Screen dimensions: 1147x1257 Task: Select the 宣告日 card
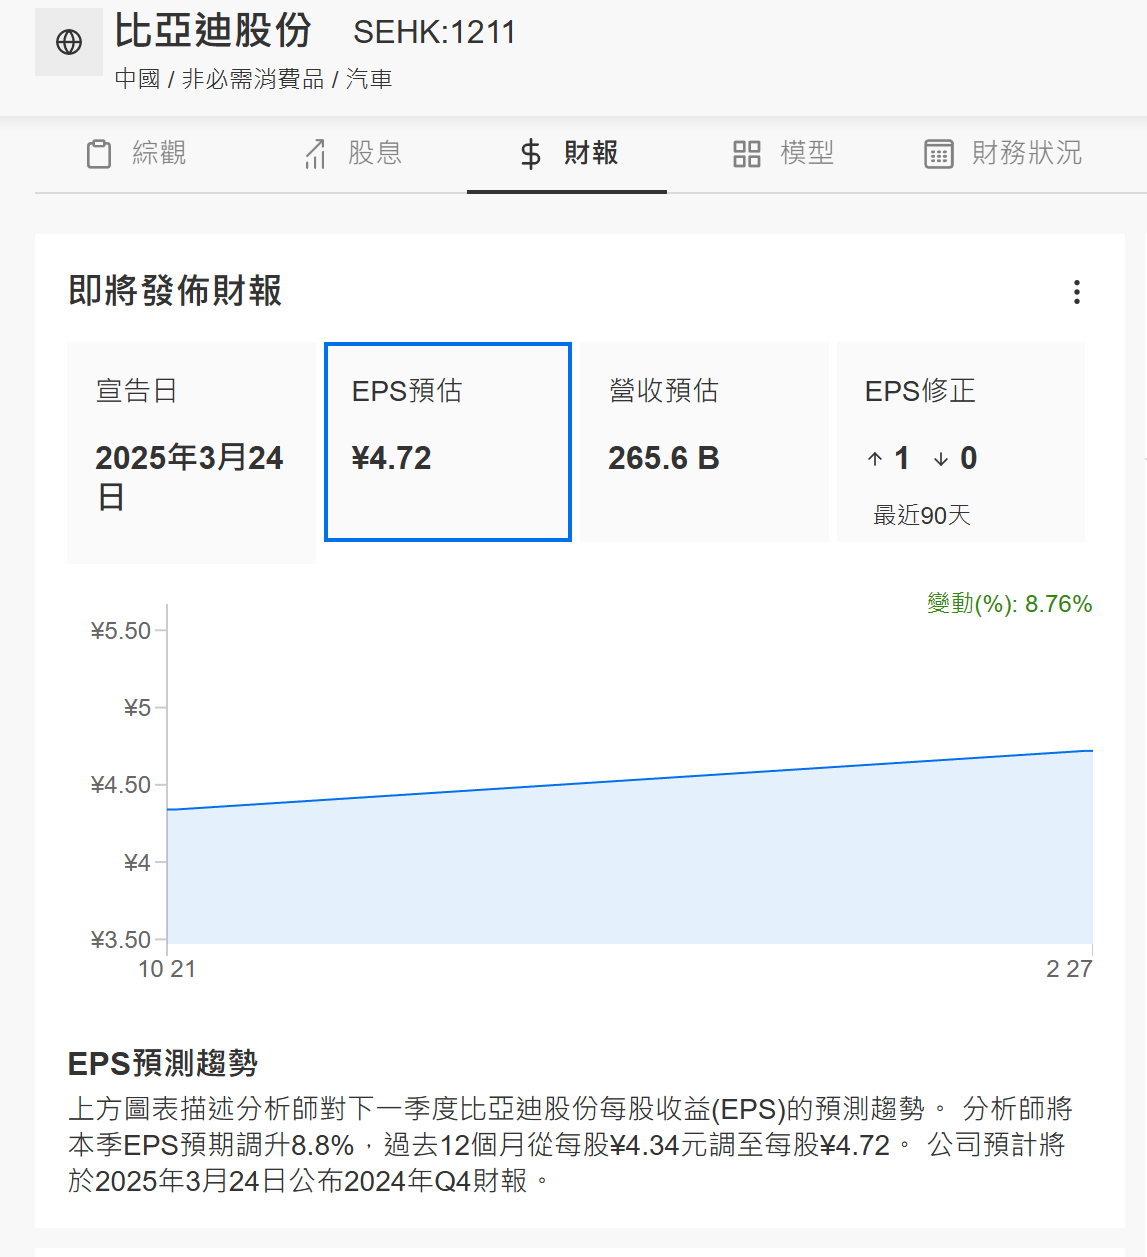tap(191, 453)
